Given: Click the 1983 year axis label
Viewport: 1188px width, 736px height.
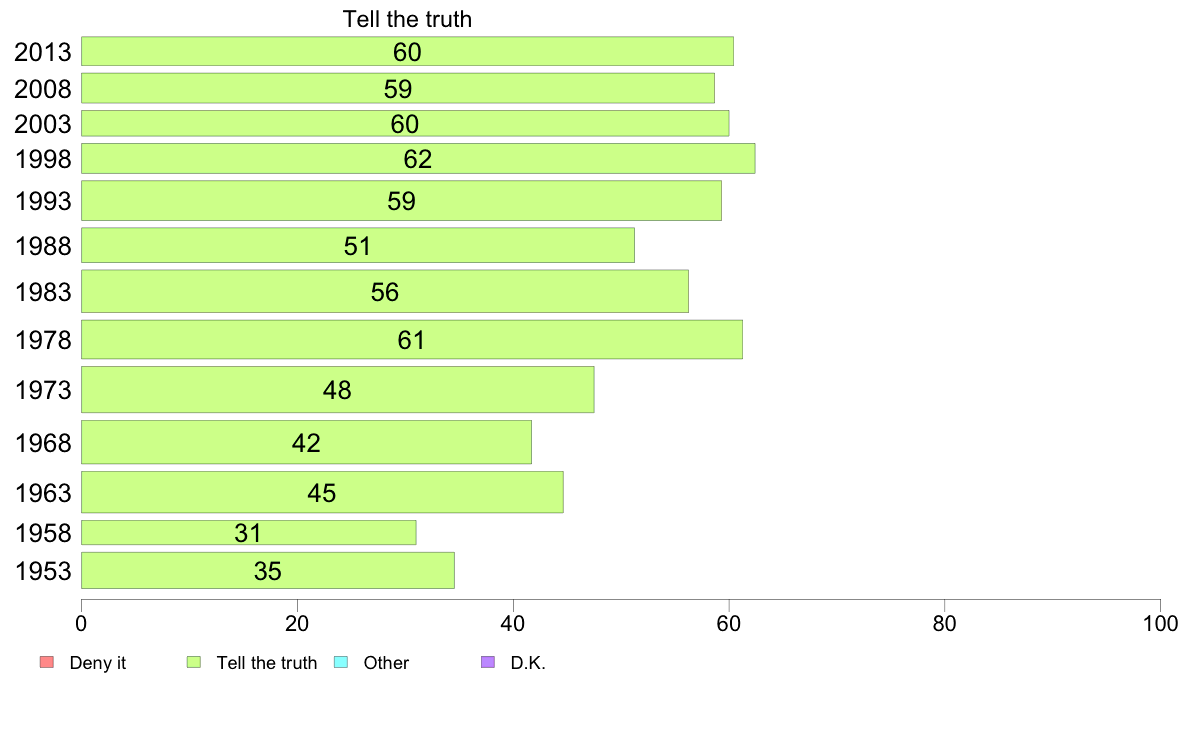Looking at the screenshot, I should (x=43, y=292).
